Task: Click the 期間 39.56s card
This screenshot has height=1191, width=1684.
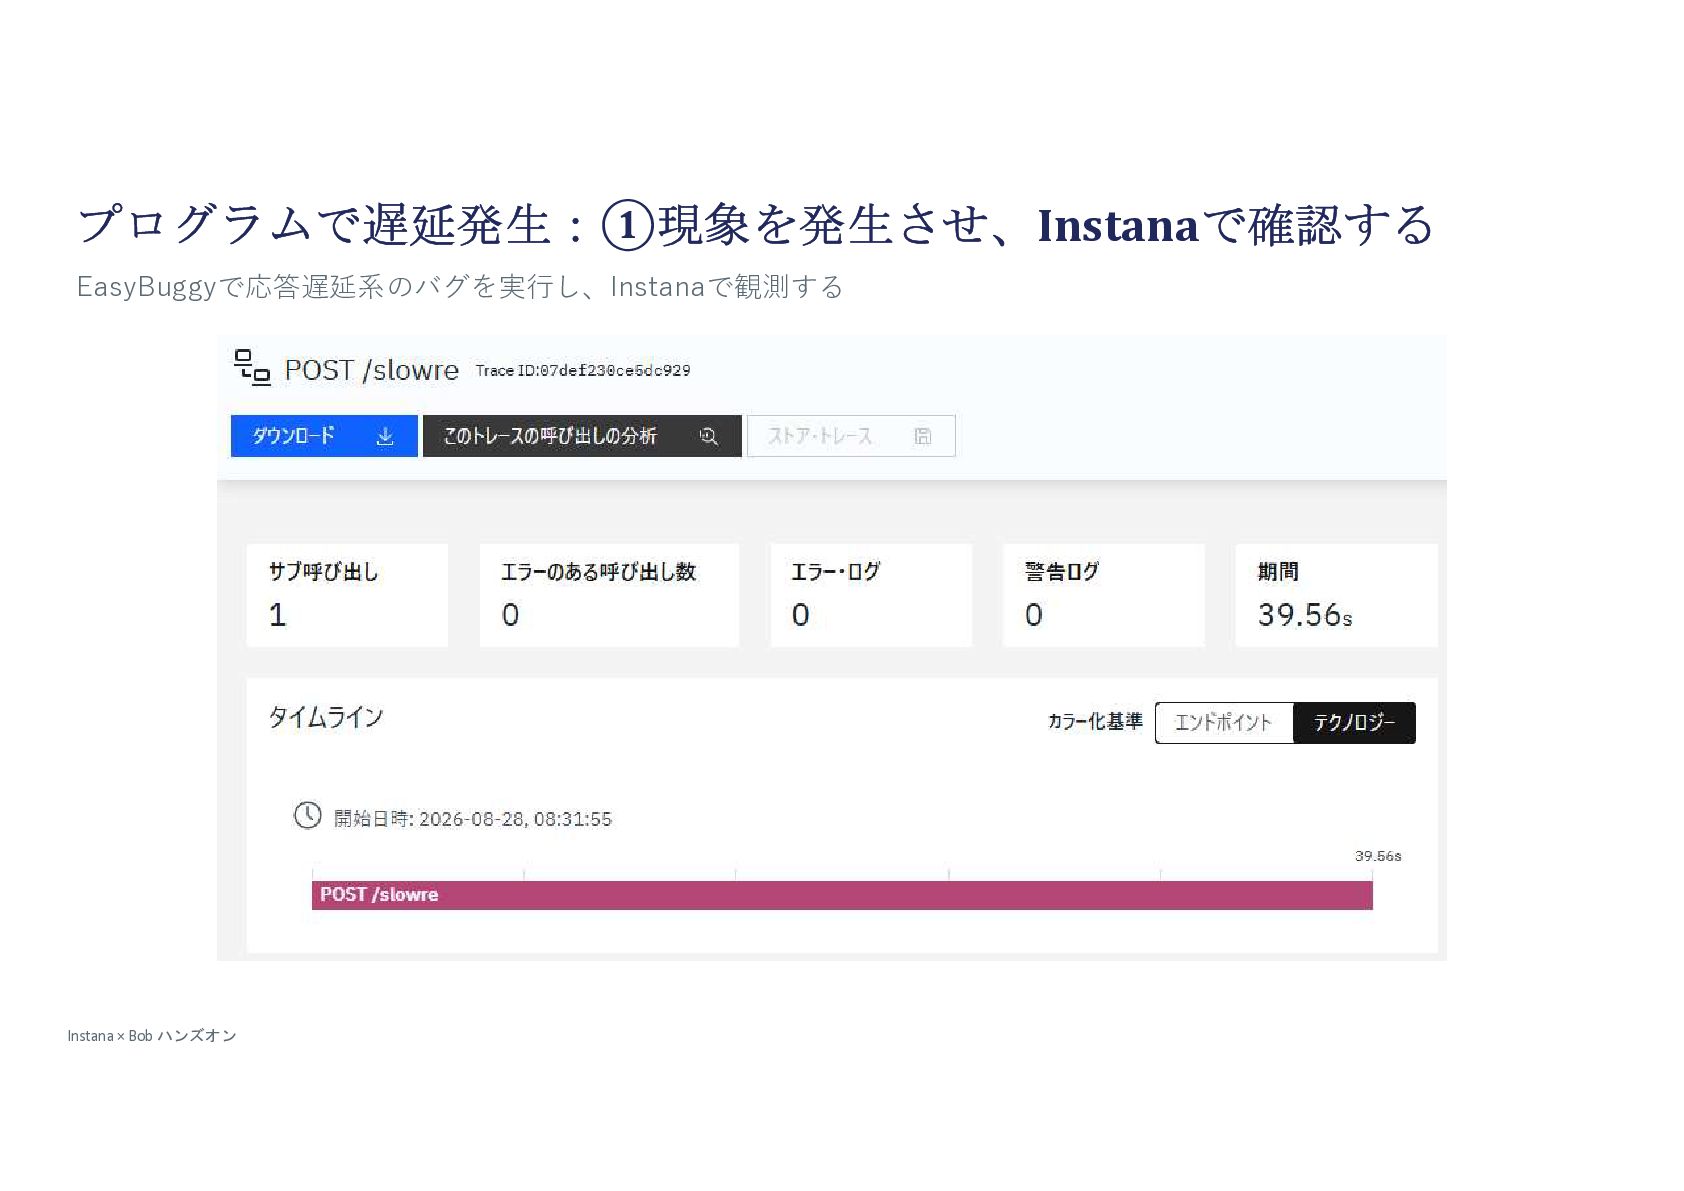Action: click(x=1336, y=595)
